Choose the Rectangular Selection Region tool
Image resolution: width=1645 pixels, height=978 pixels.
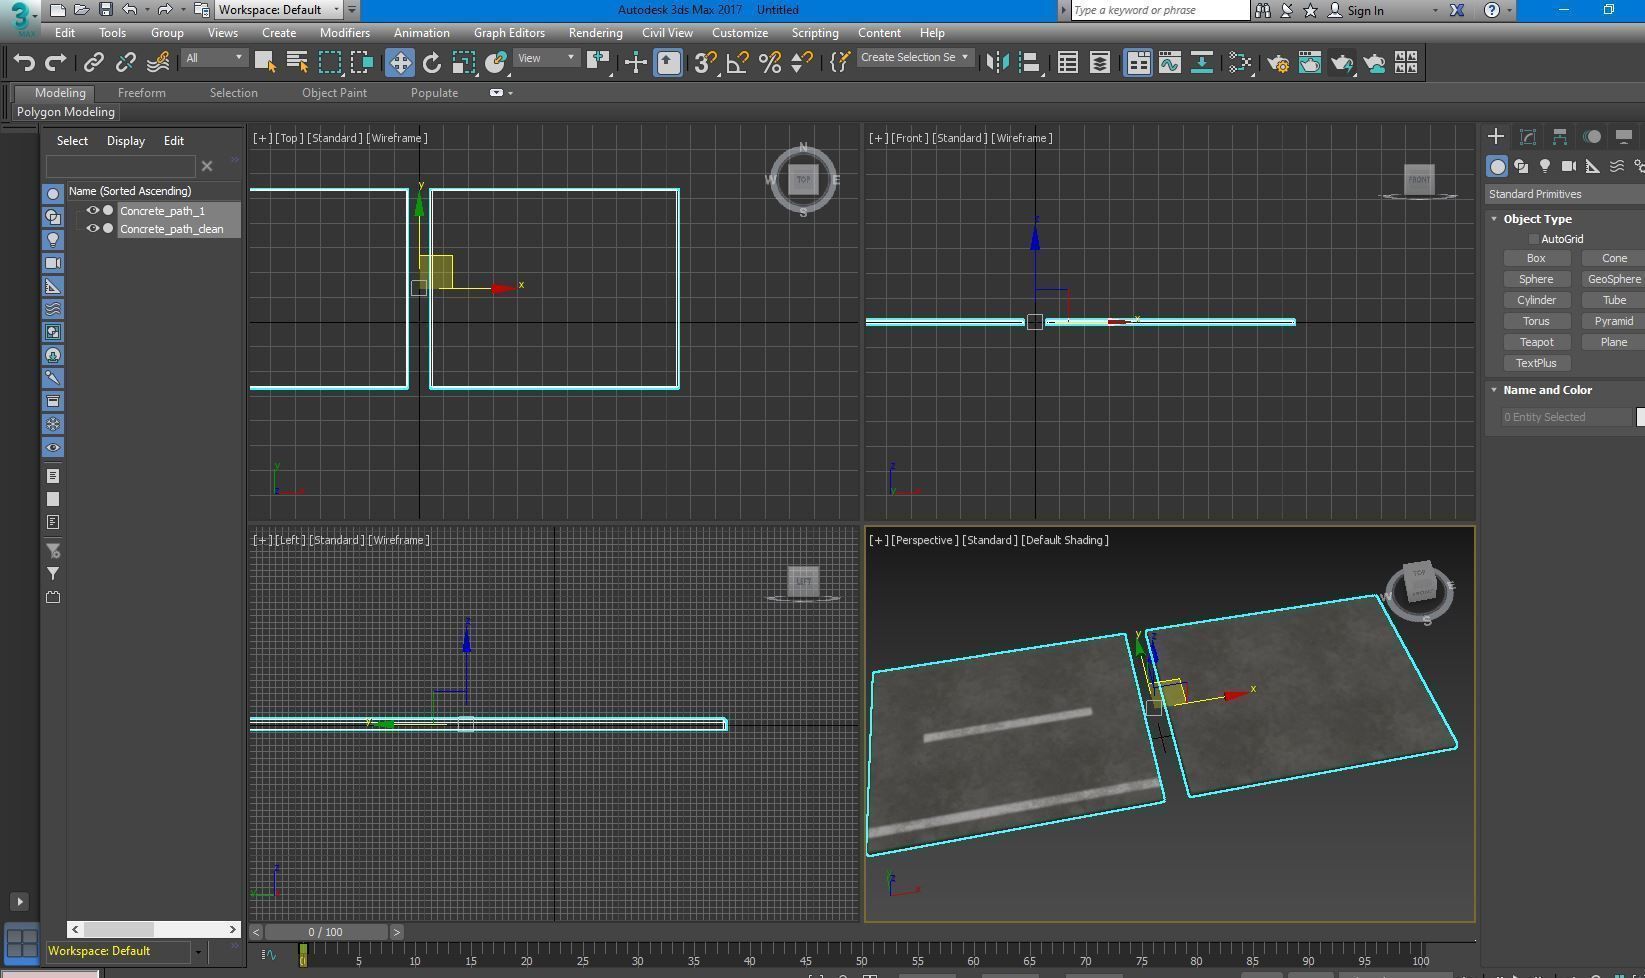tap(329, 63)
